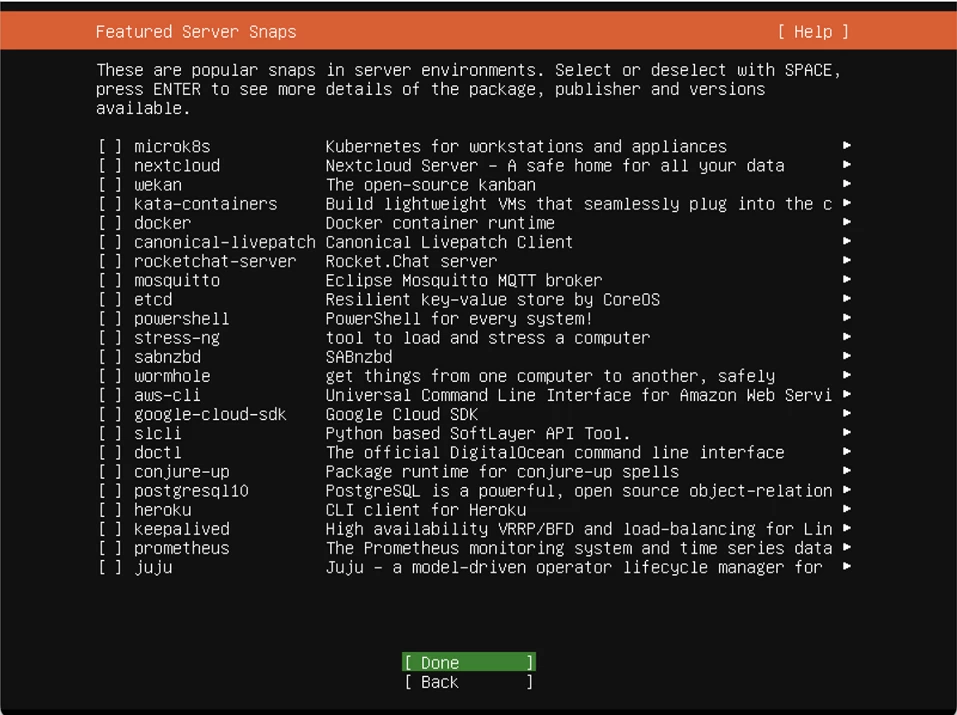Viewport: 957px width, 715px height.
Task: Open the Help menu in header
Action: (813, 32)
